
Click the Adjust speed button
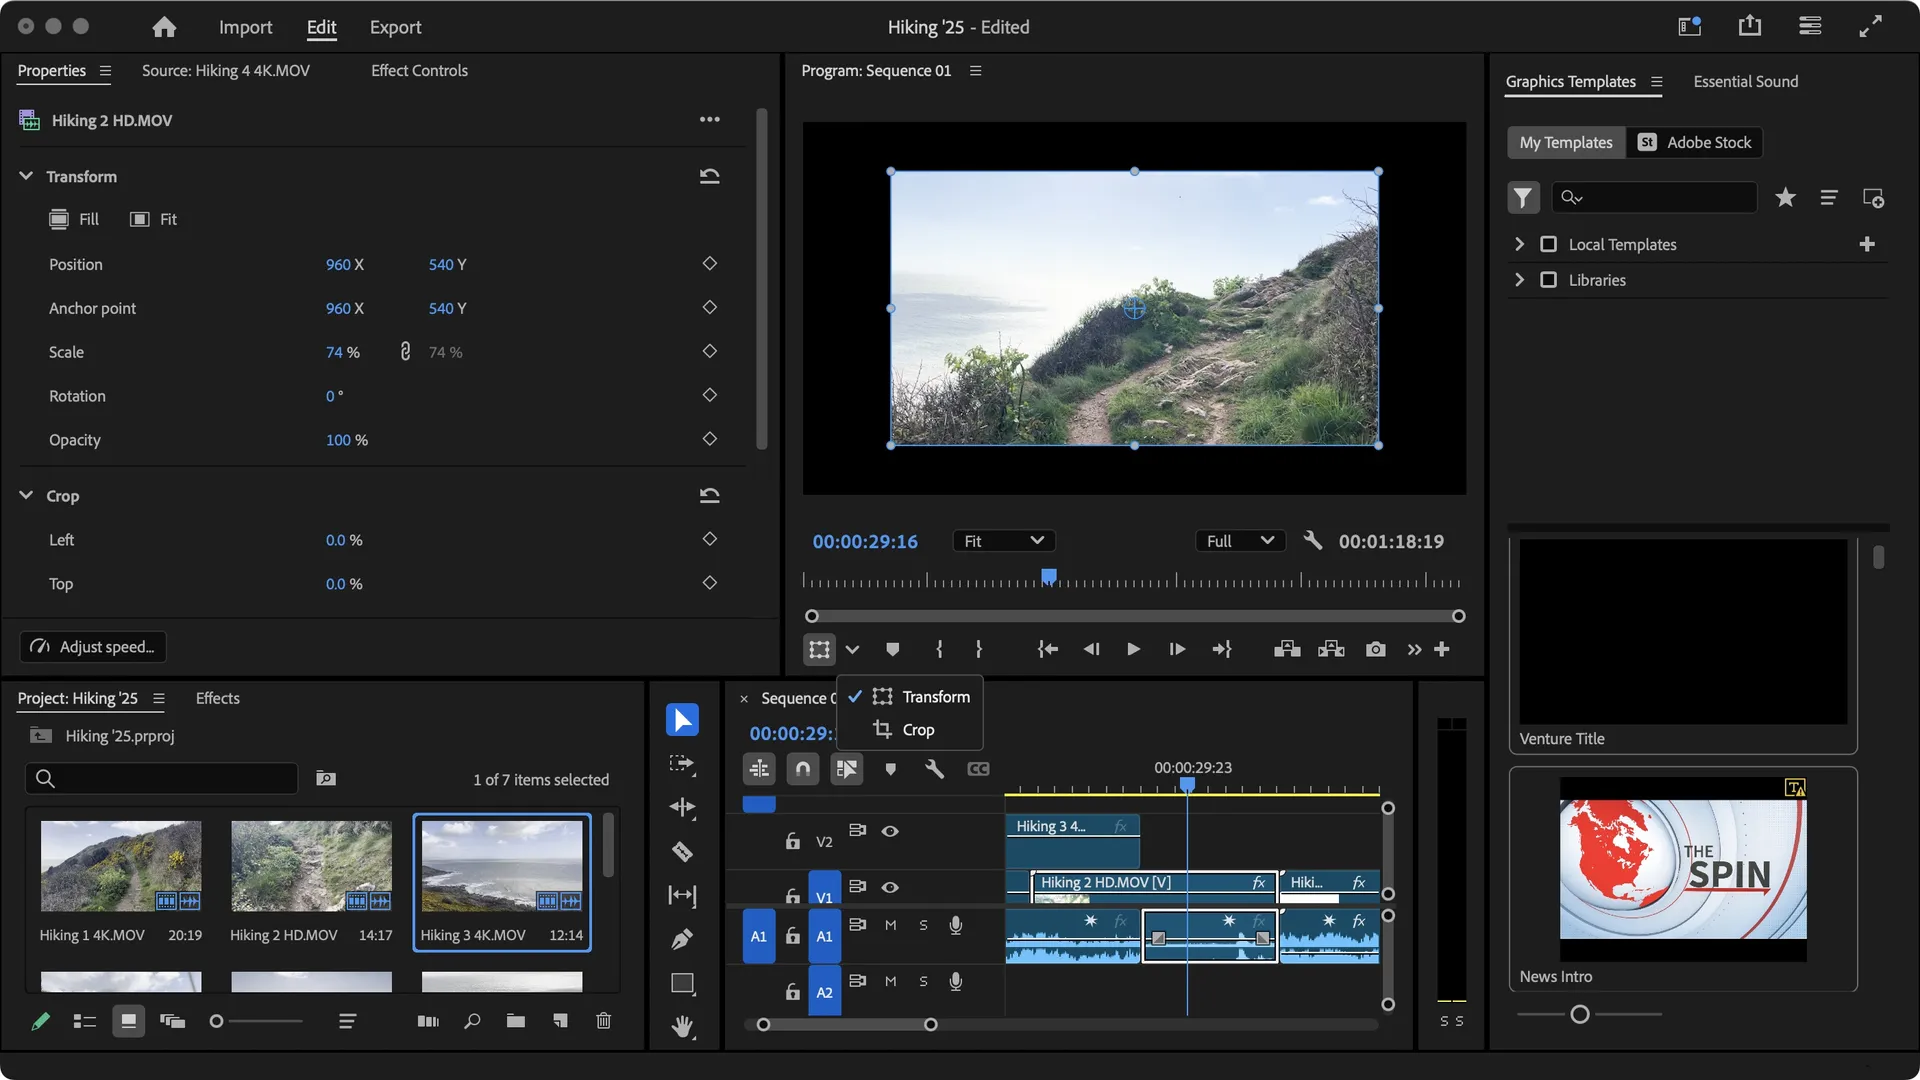pyautogui.click(x=92, y=646)
